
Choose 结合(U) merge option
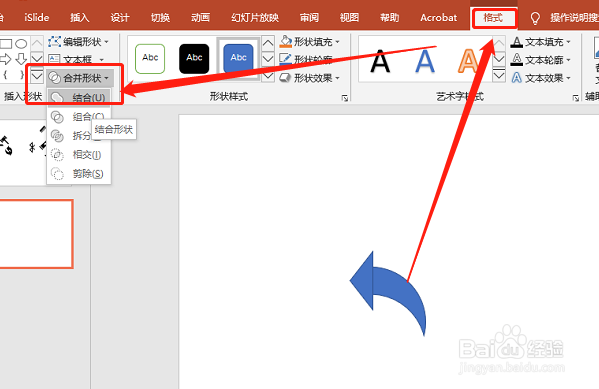tap(79, 97)
